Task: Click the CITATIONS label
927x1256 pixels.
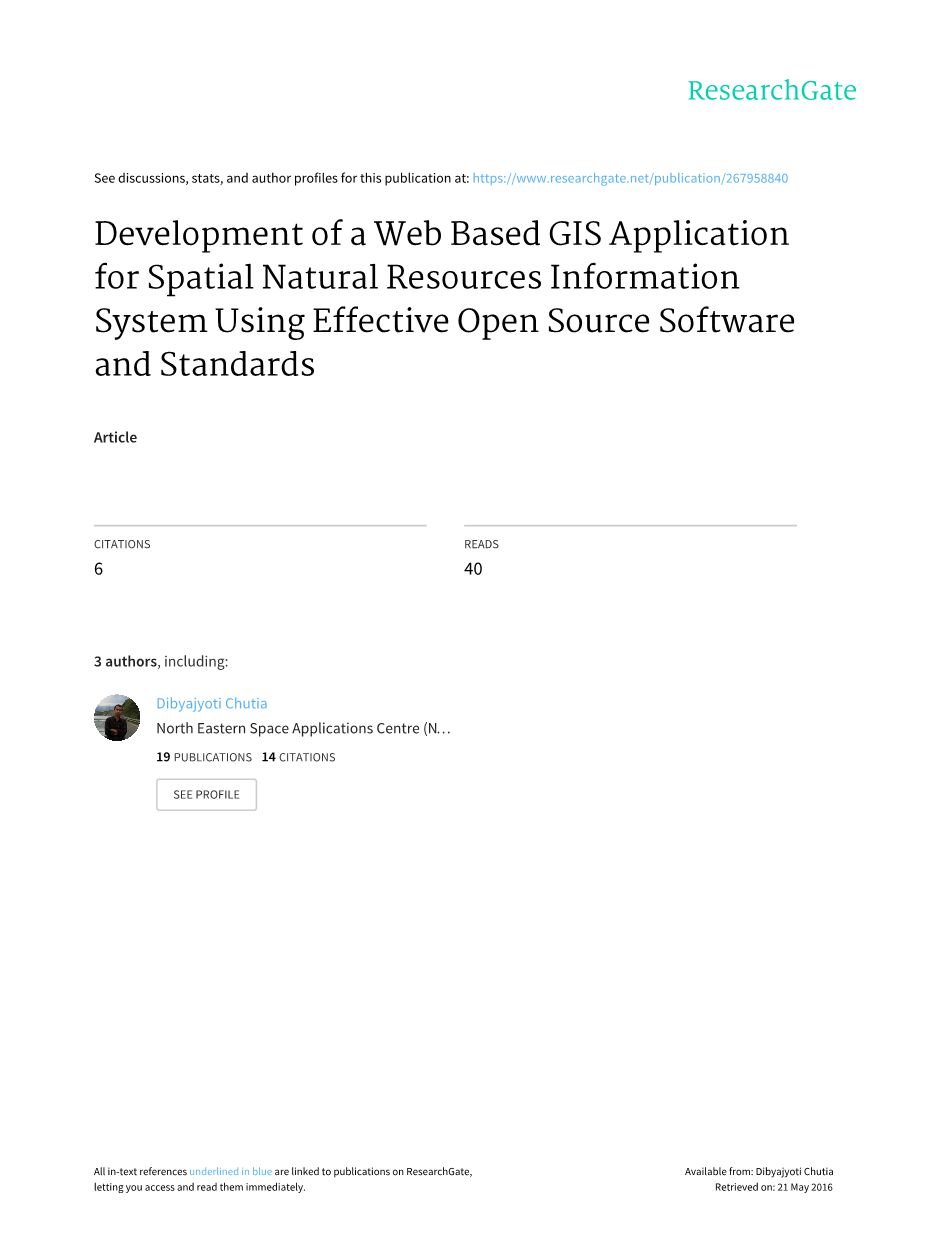Action: point(122,544)
